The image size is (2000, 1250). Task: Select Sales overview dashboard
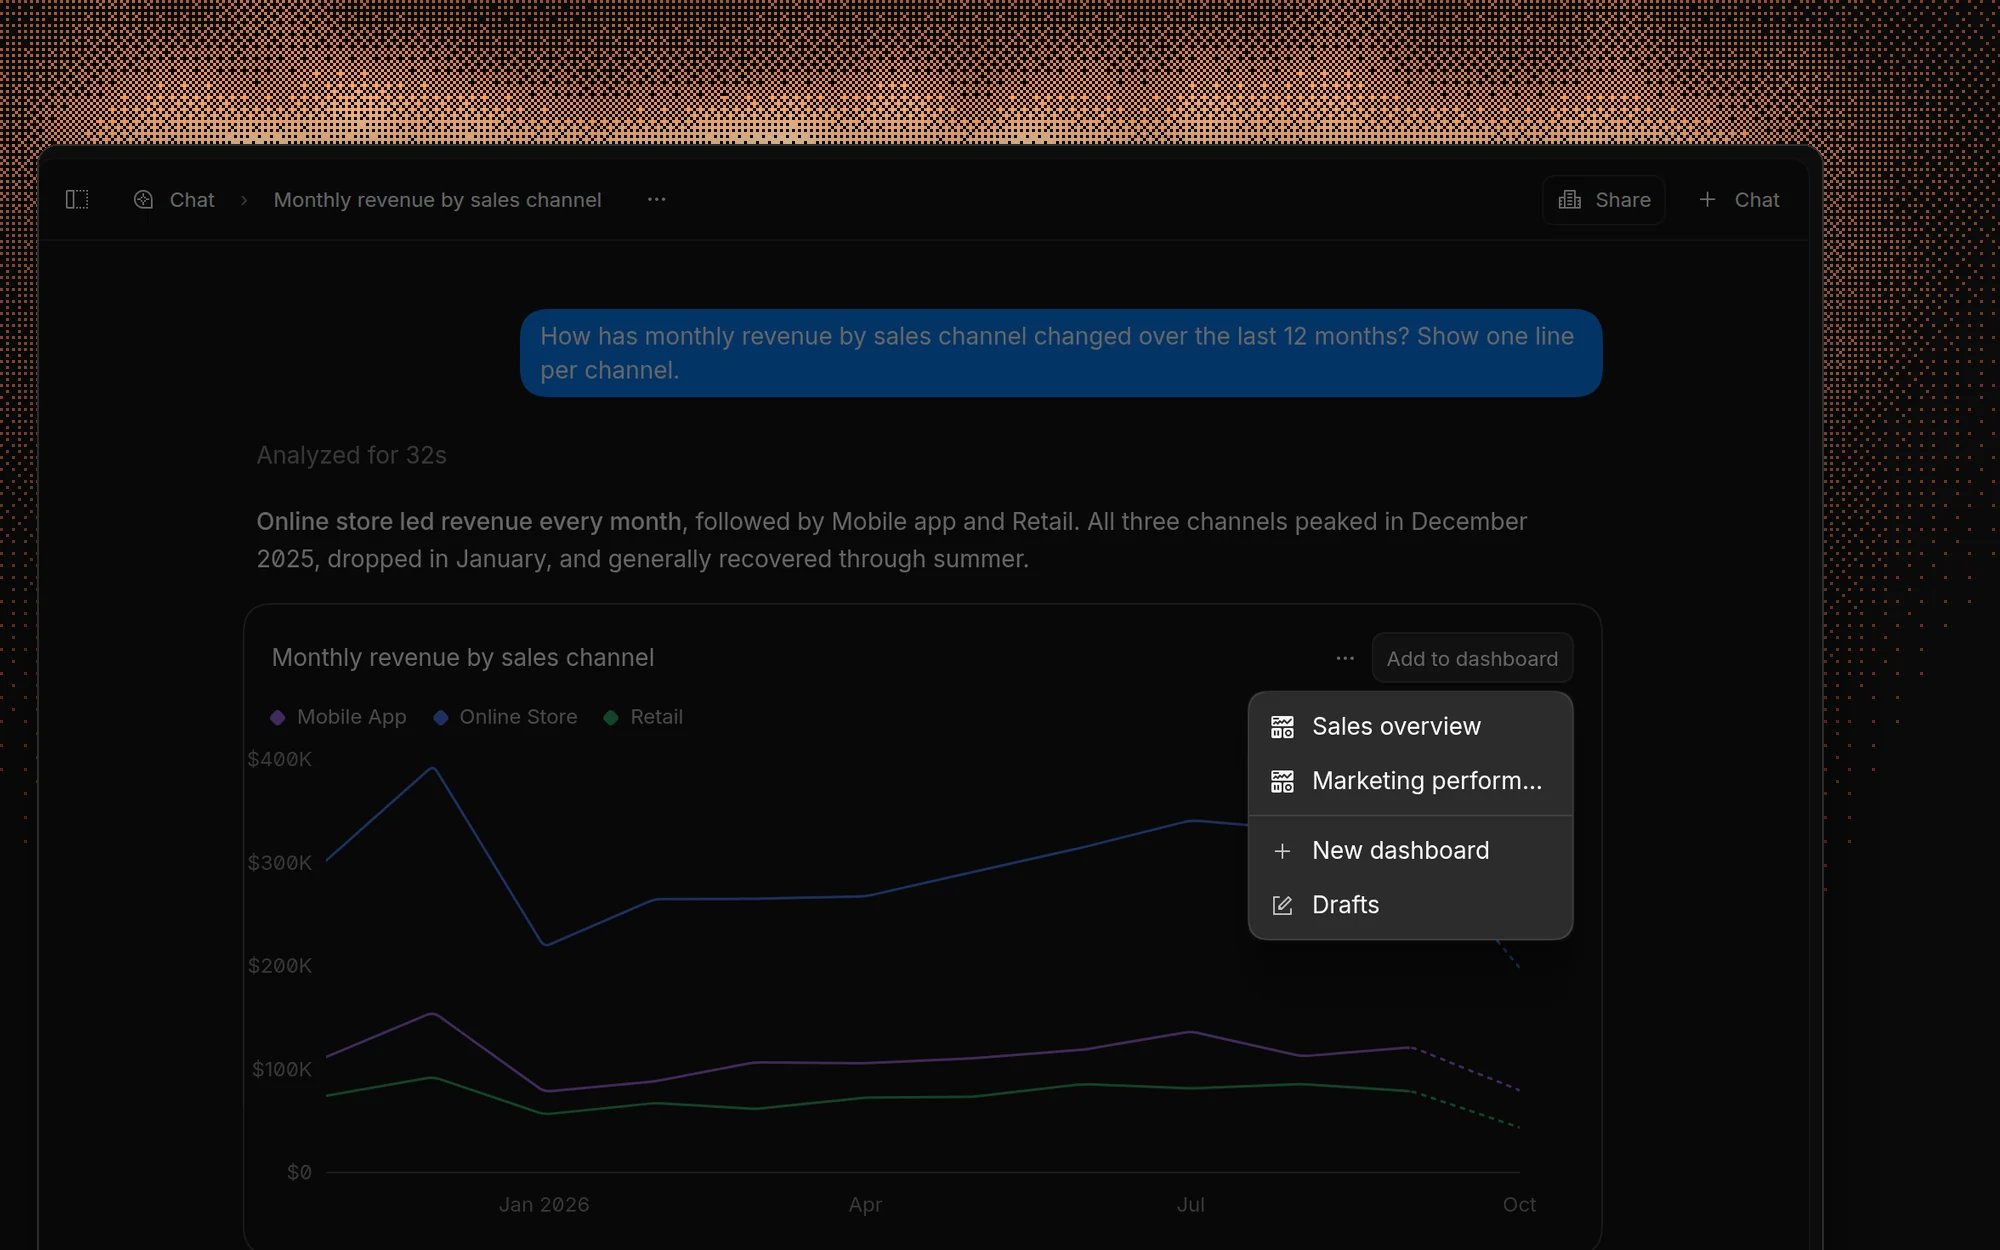coord(1410,727)
